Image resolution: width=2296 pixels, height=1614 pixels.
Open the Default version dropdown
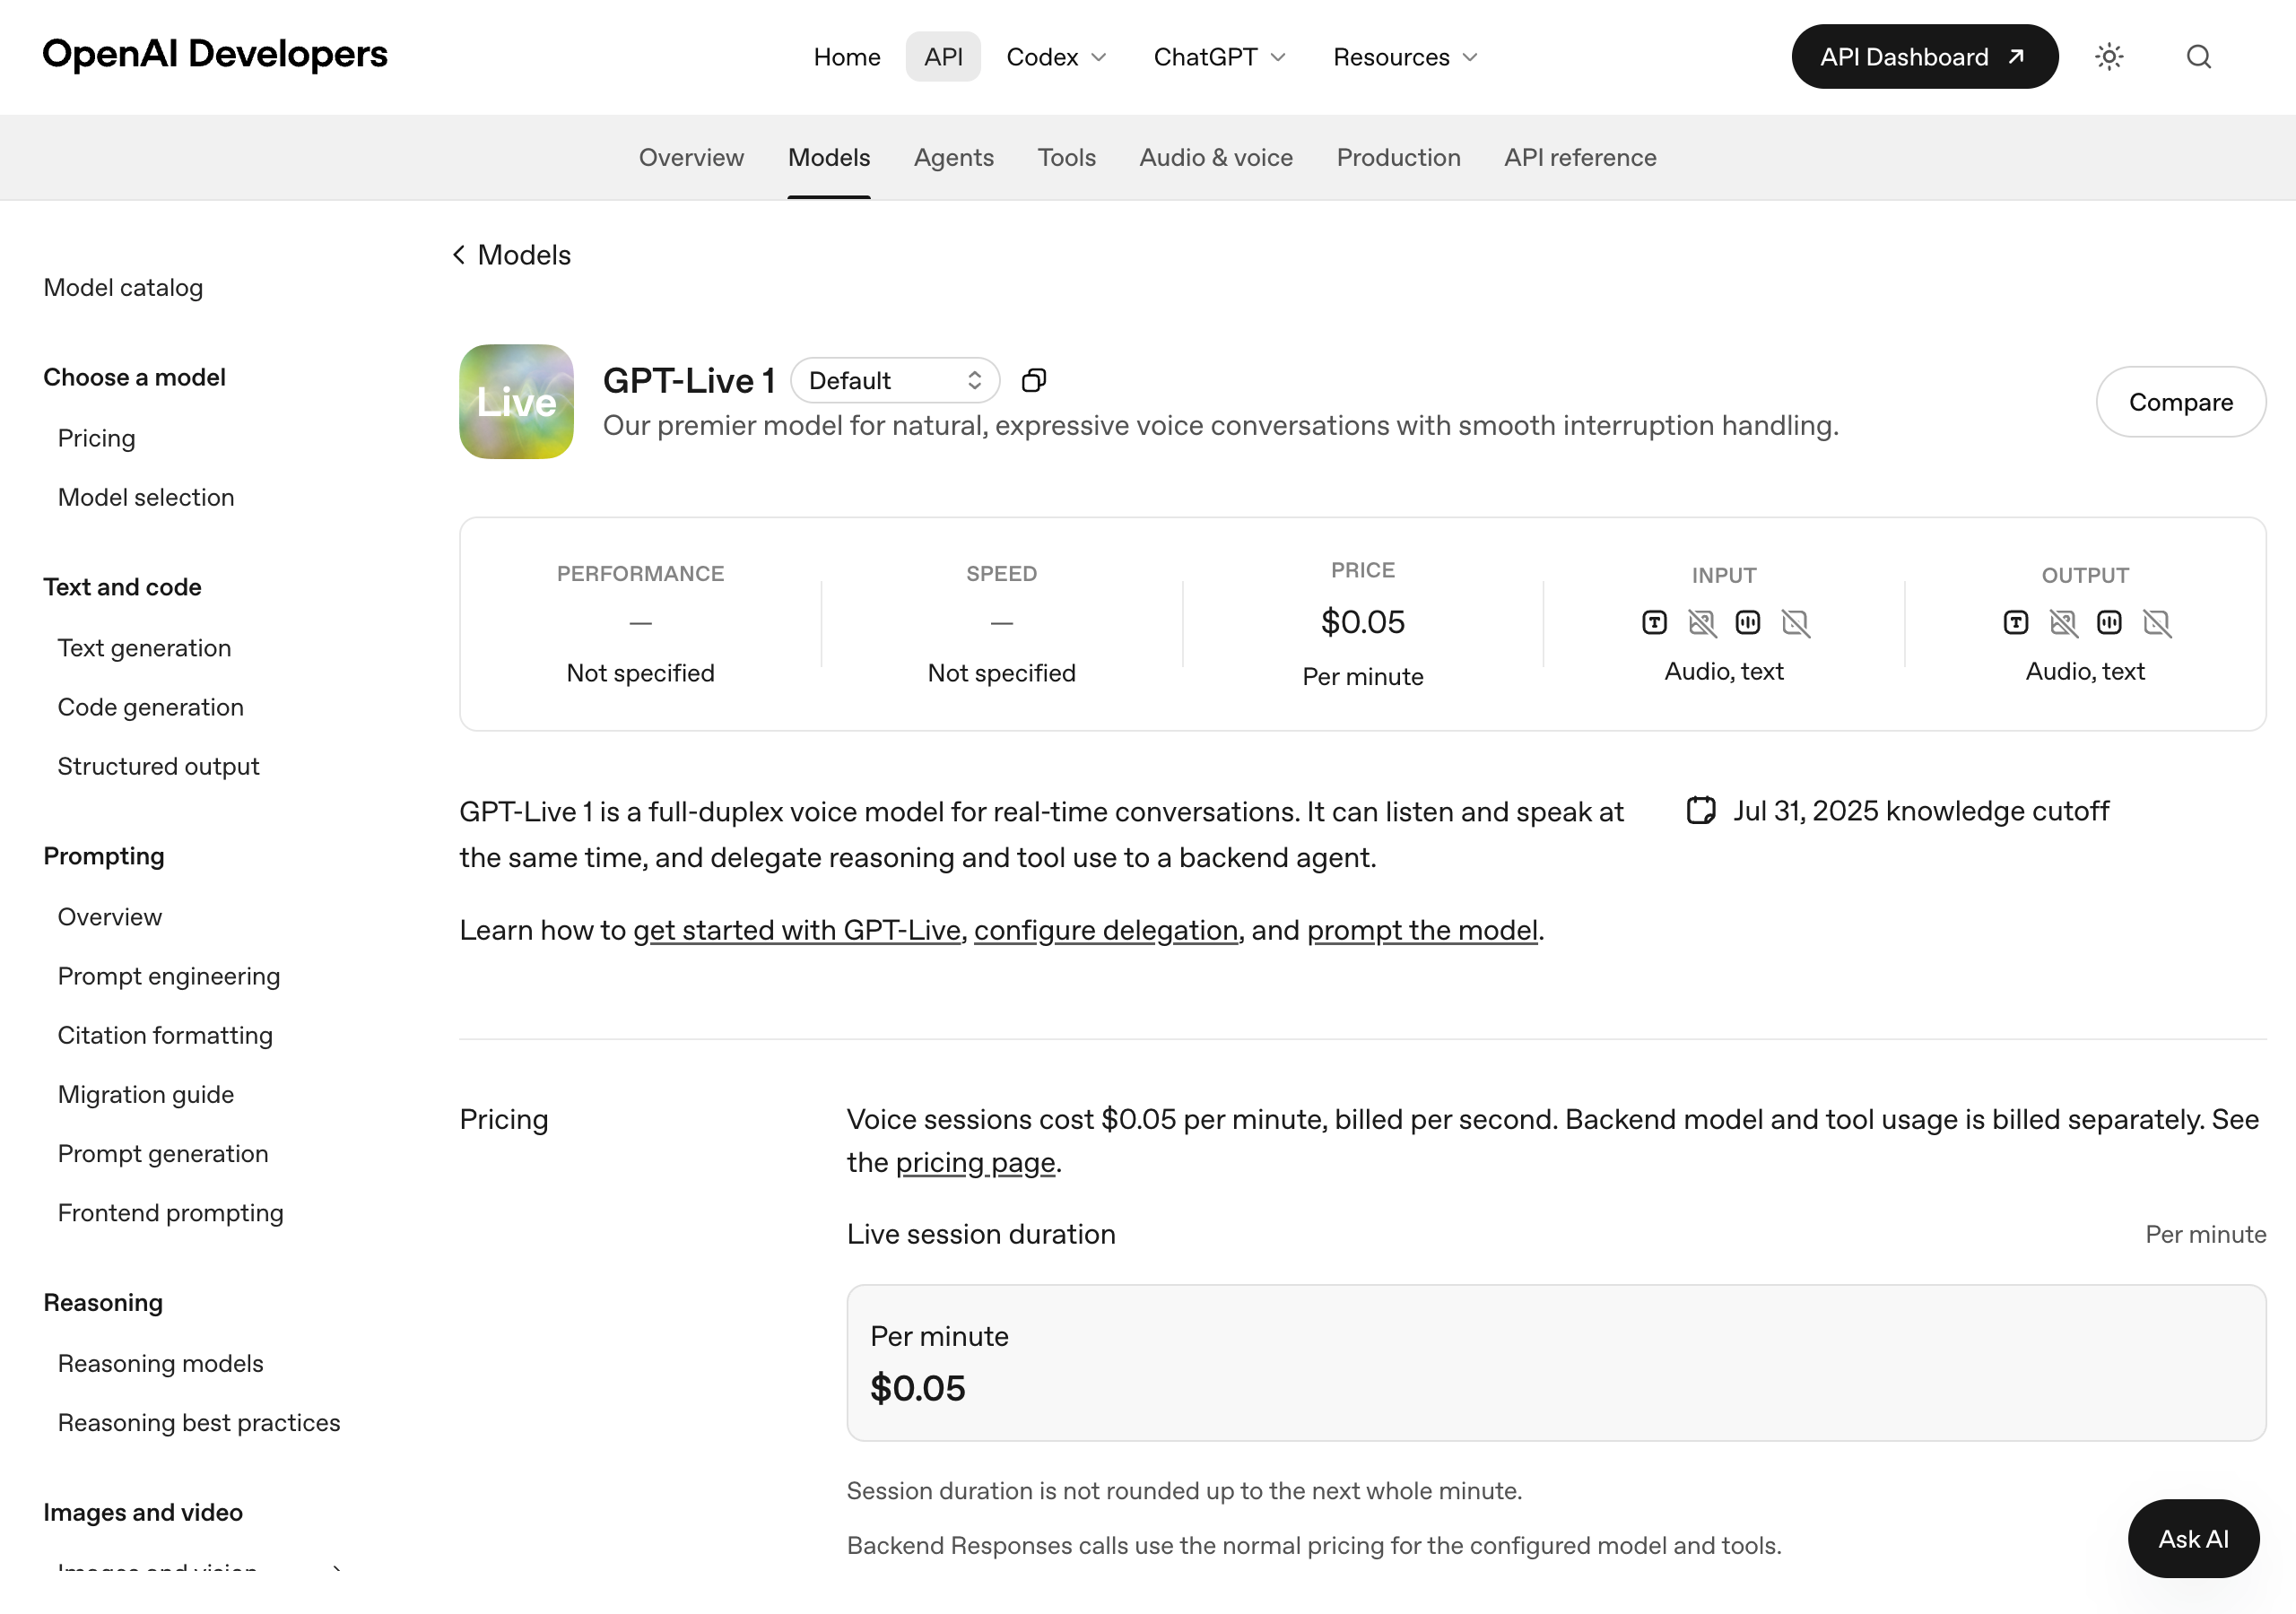pos(895,380)
